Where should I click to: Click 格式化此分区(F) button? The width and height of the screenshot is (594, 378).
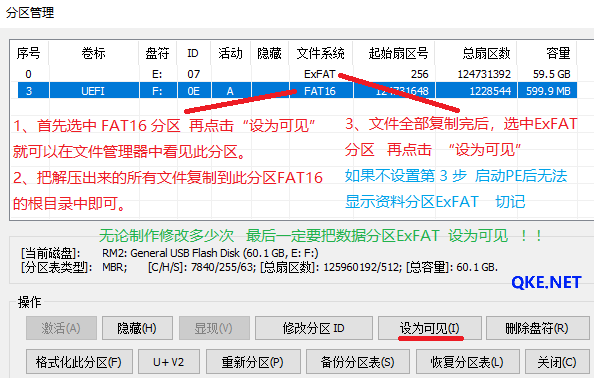[x=79, y=362]
